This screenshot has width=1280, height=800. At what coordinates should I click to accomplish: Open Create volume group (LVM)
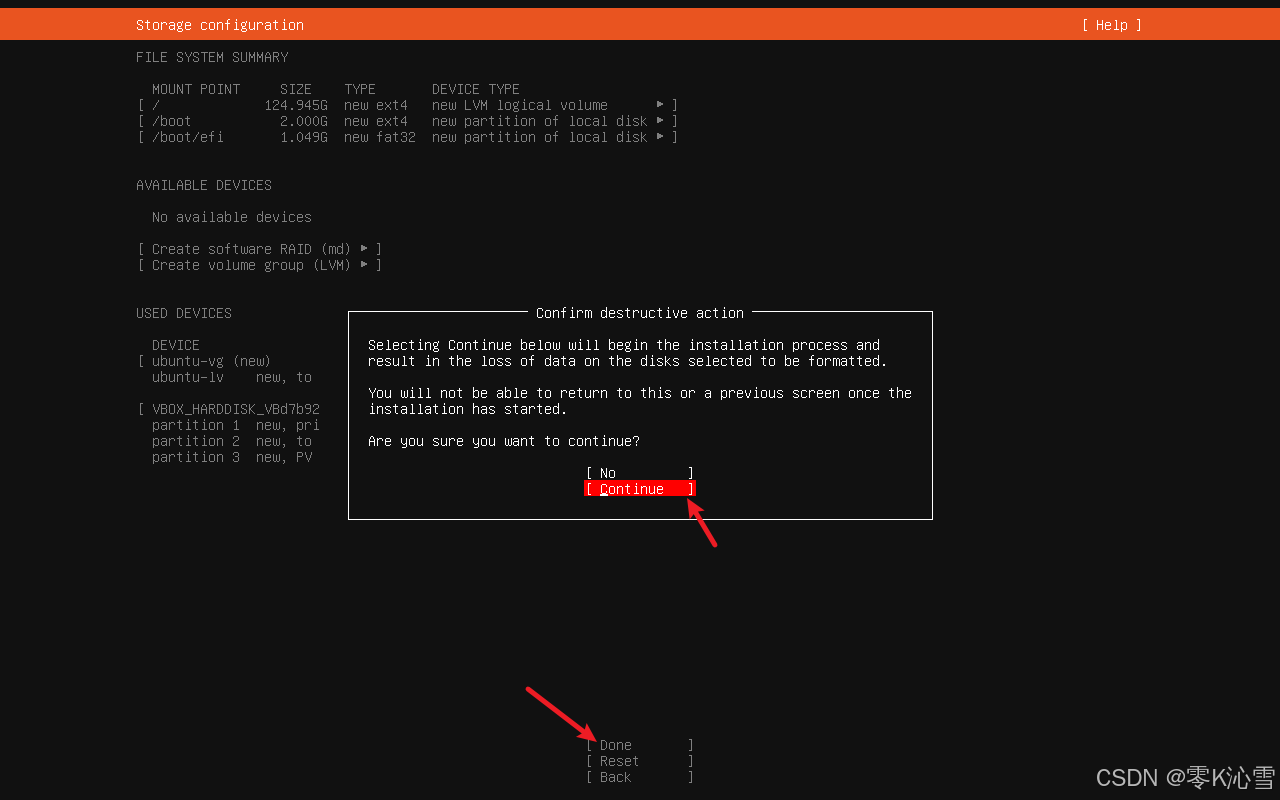[x=260, y=265]
